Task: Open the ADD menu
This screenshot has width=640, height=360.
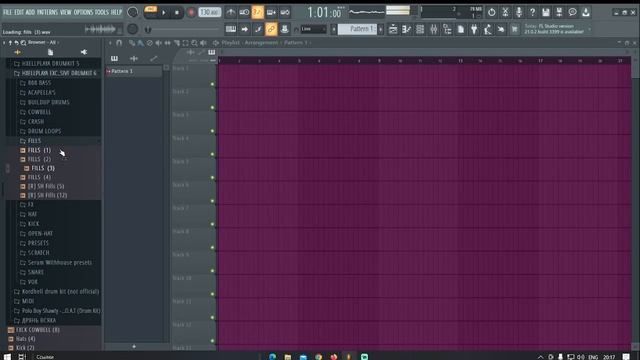Action: [30, 12]
